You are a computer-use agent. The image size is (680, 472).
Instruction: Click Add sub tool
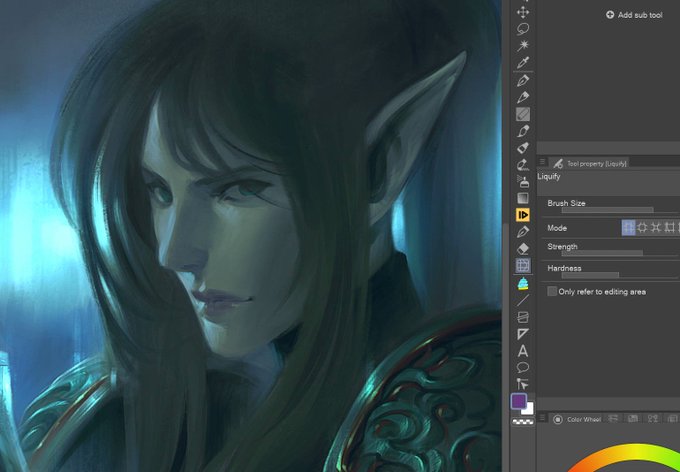click(634, 15)
